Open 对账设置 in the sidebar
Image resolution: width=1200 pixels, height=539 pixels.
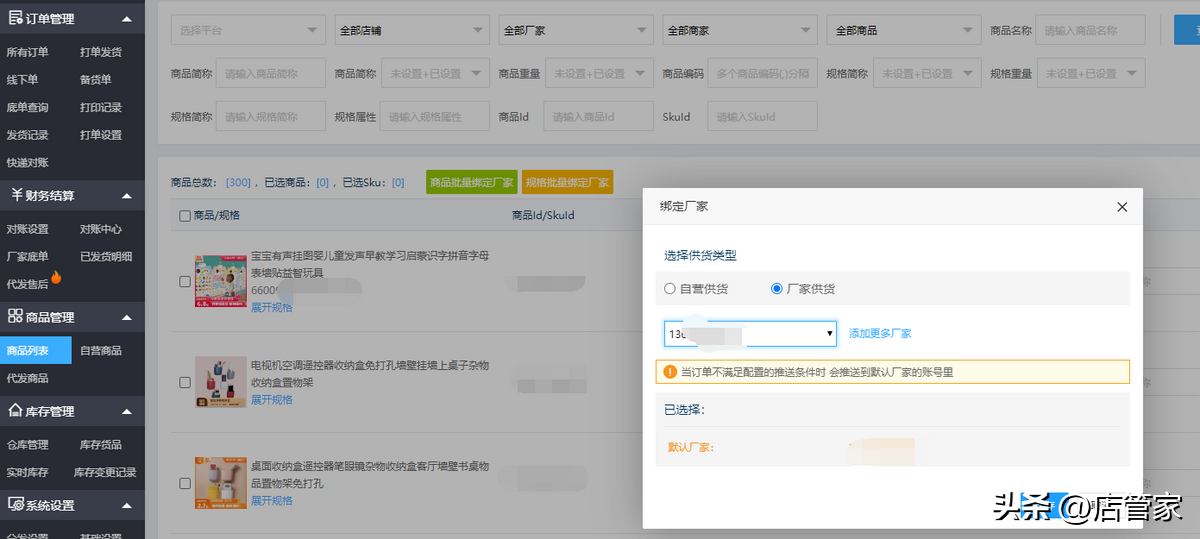(x=27, y=229)
